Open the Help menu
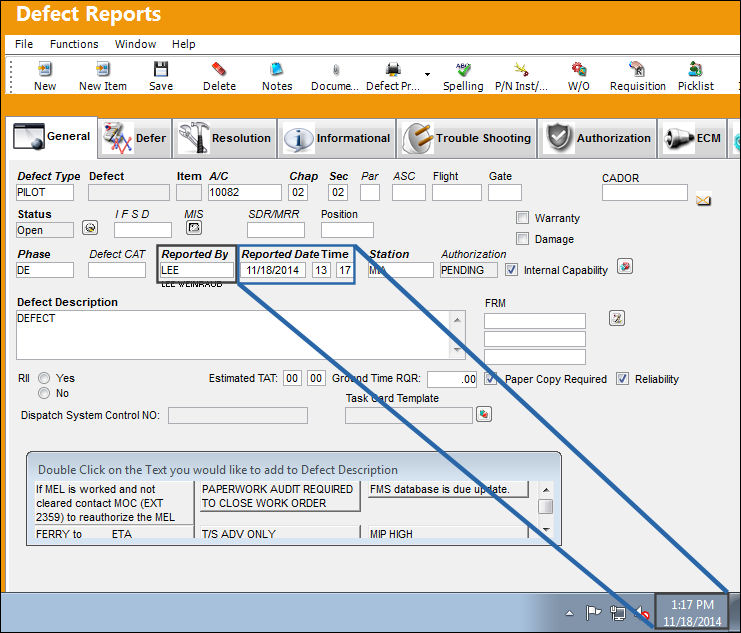 183,44
